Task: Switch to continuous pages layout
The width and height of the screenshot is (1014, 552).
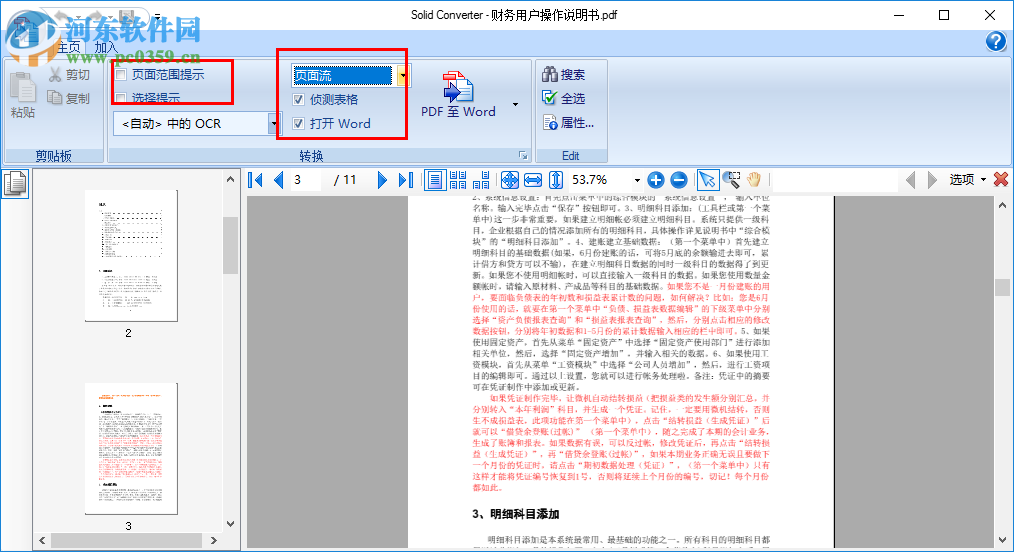Action: 458,180
